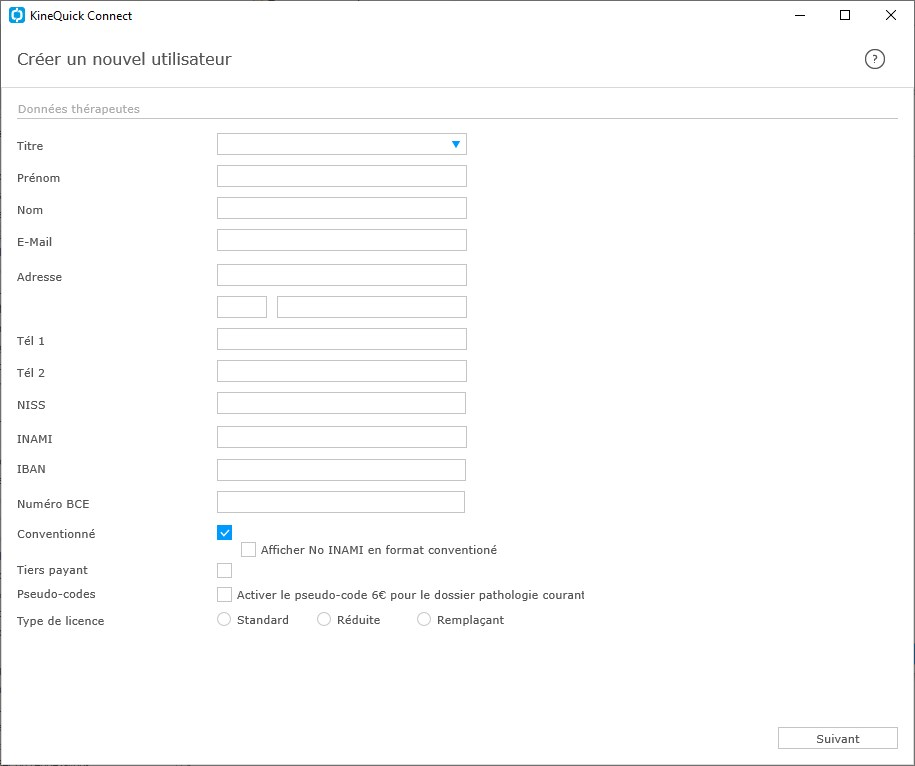Viewport: 915px width, 766px height.
Task: Pick the Remplaçant licence type
Action: tap(424, 619)
